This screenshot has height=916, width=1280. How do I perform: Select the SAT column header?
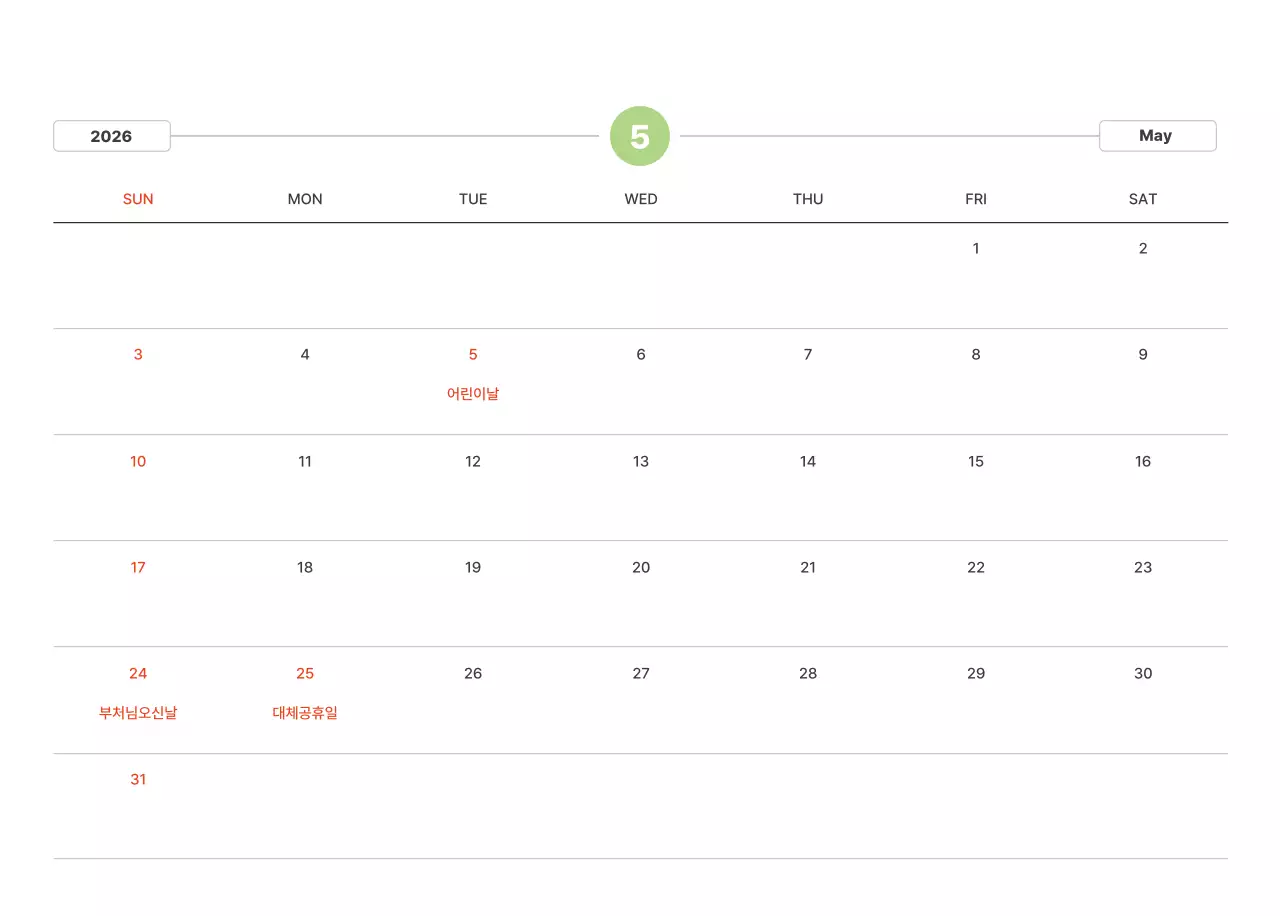coord(1143,199)
